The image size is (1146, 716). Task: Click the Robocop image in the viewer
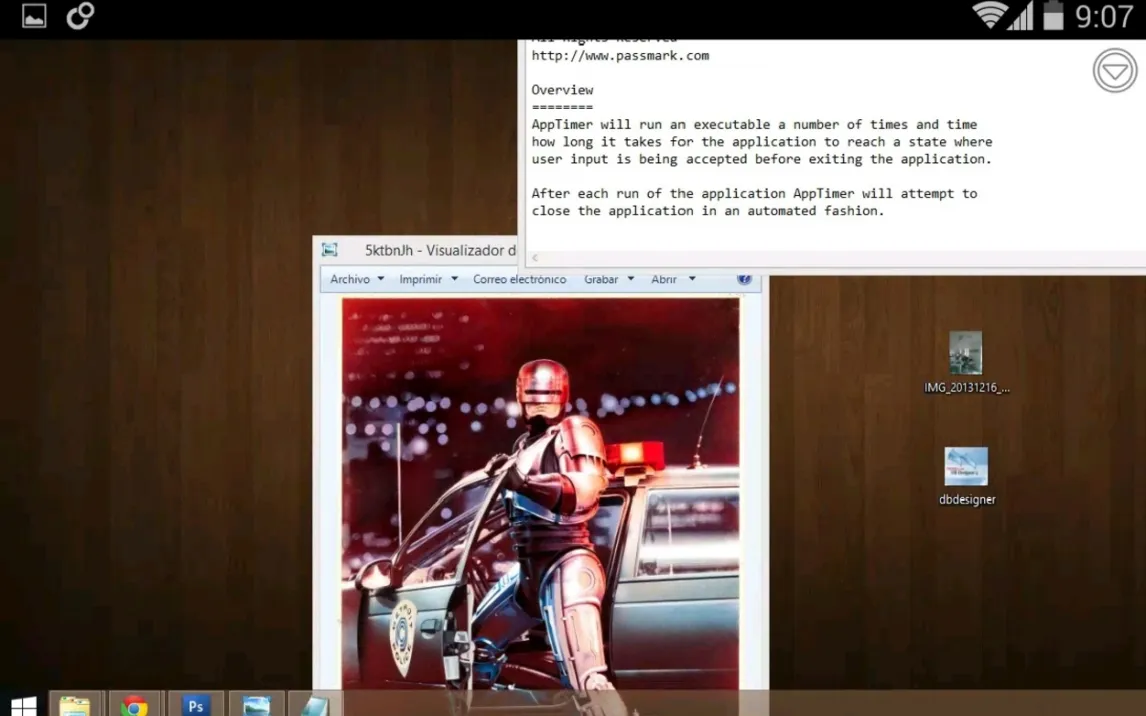(540, 493)
